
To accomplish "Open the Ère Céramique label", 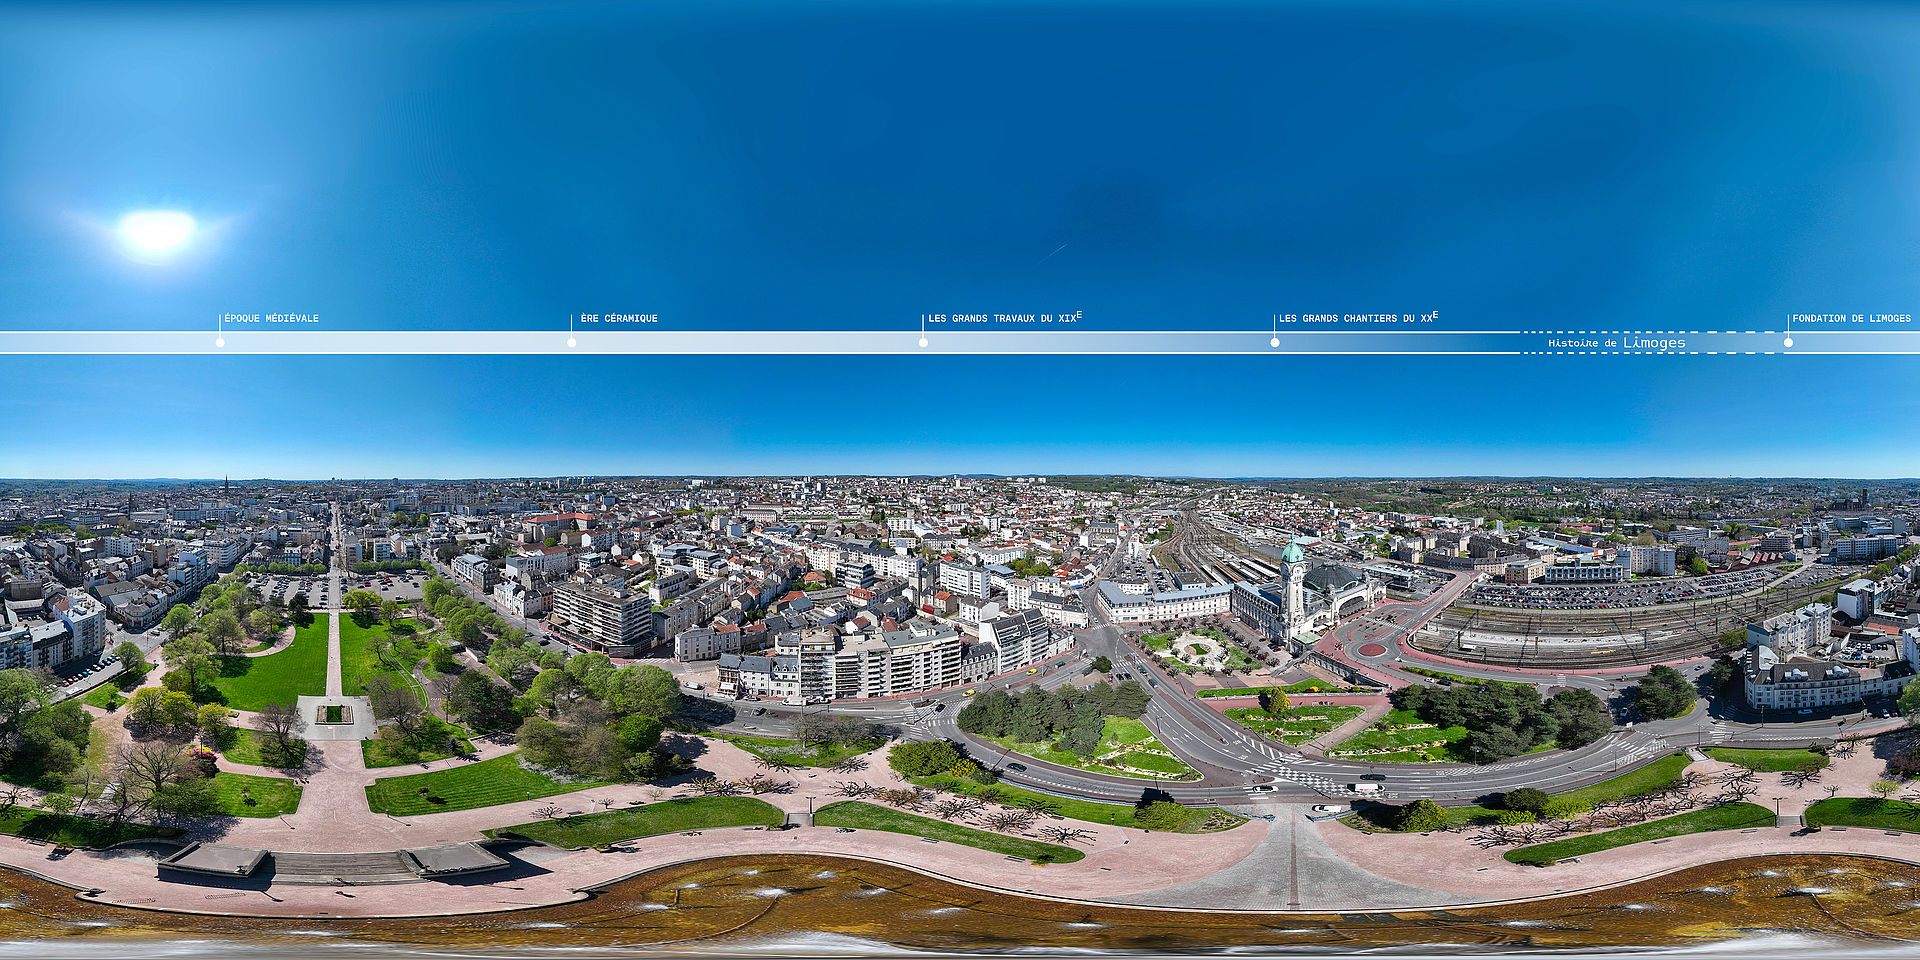I will pos(619,318).
